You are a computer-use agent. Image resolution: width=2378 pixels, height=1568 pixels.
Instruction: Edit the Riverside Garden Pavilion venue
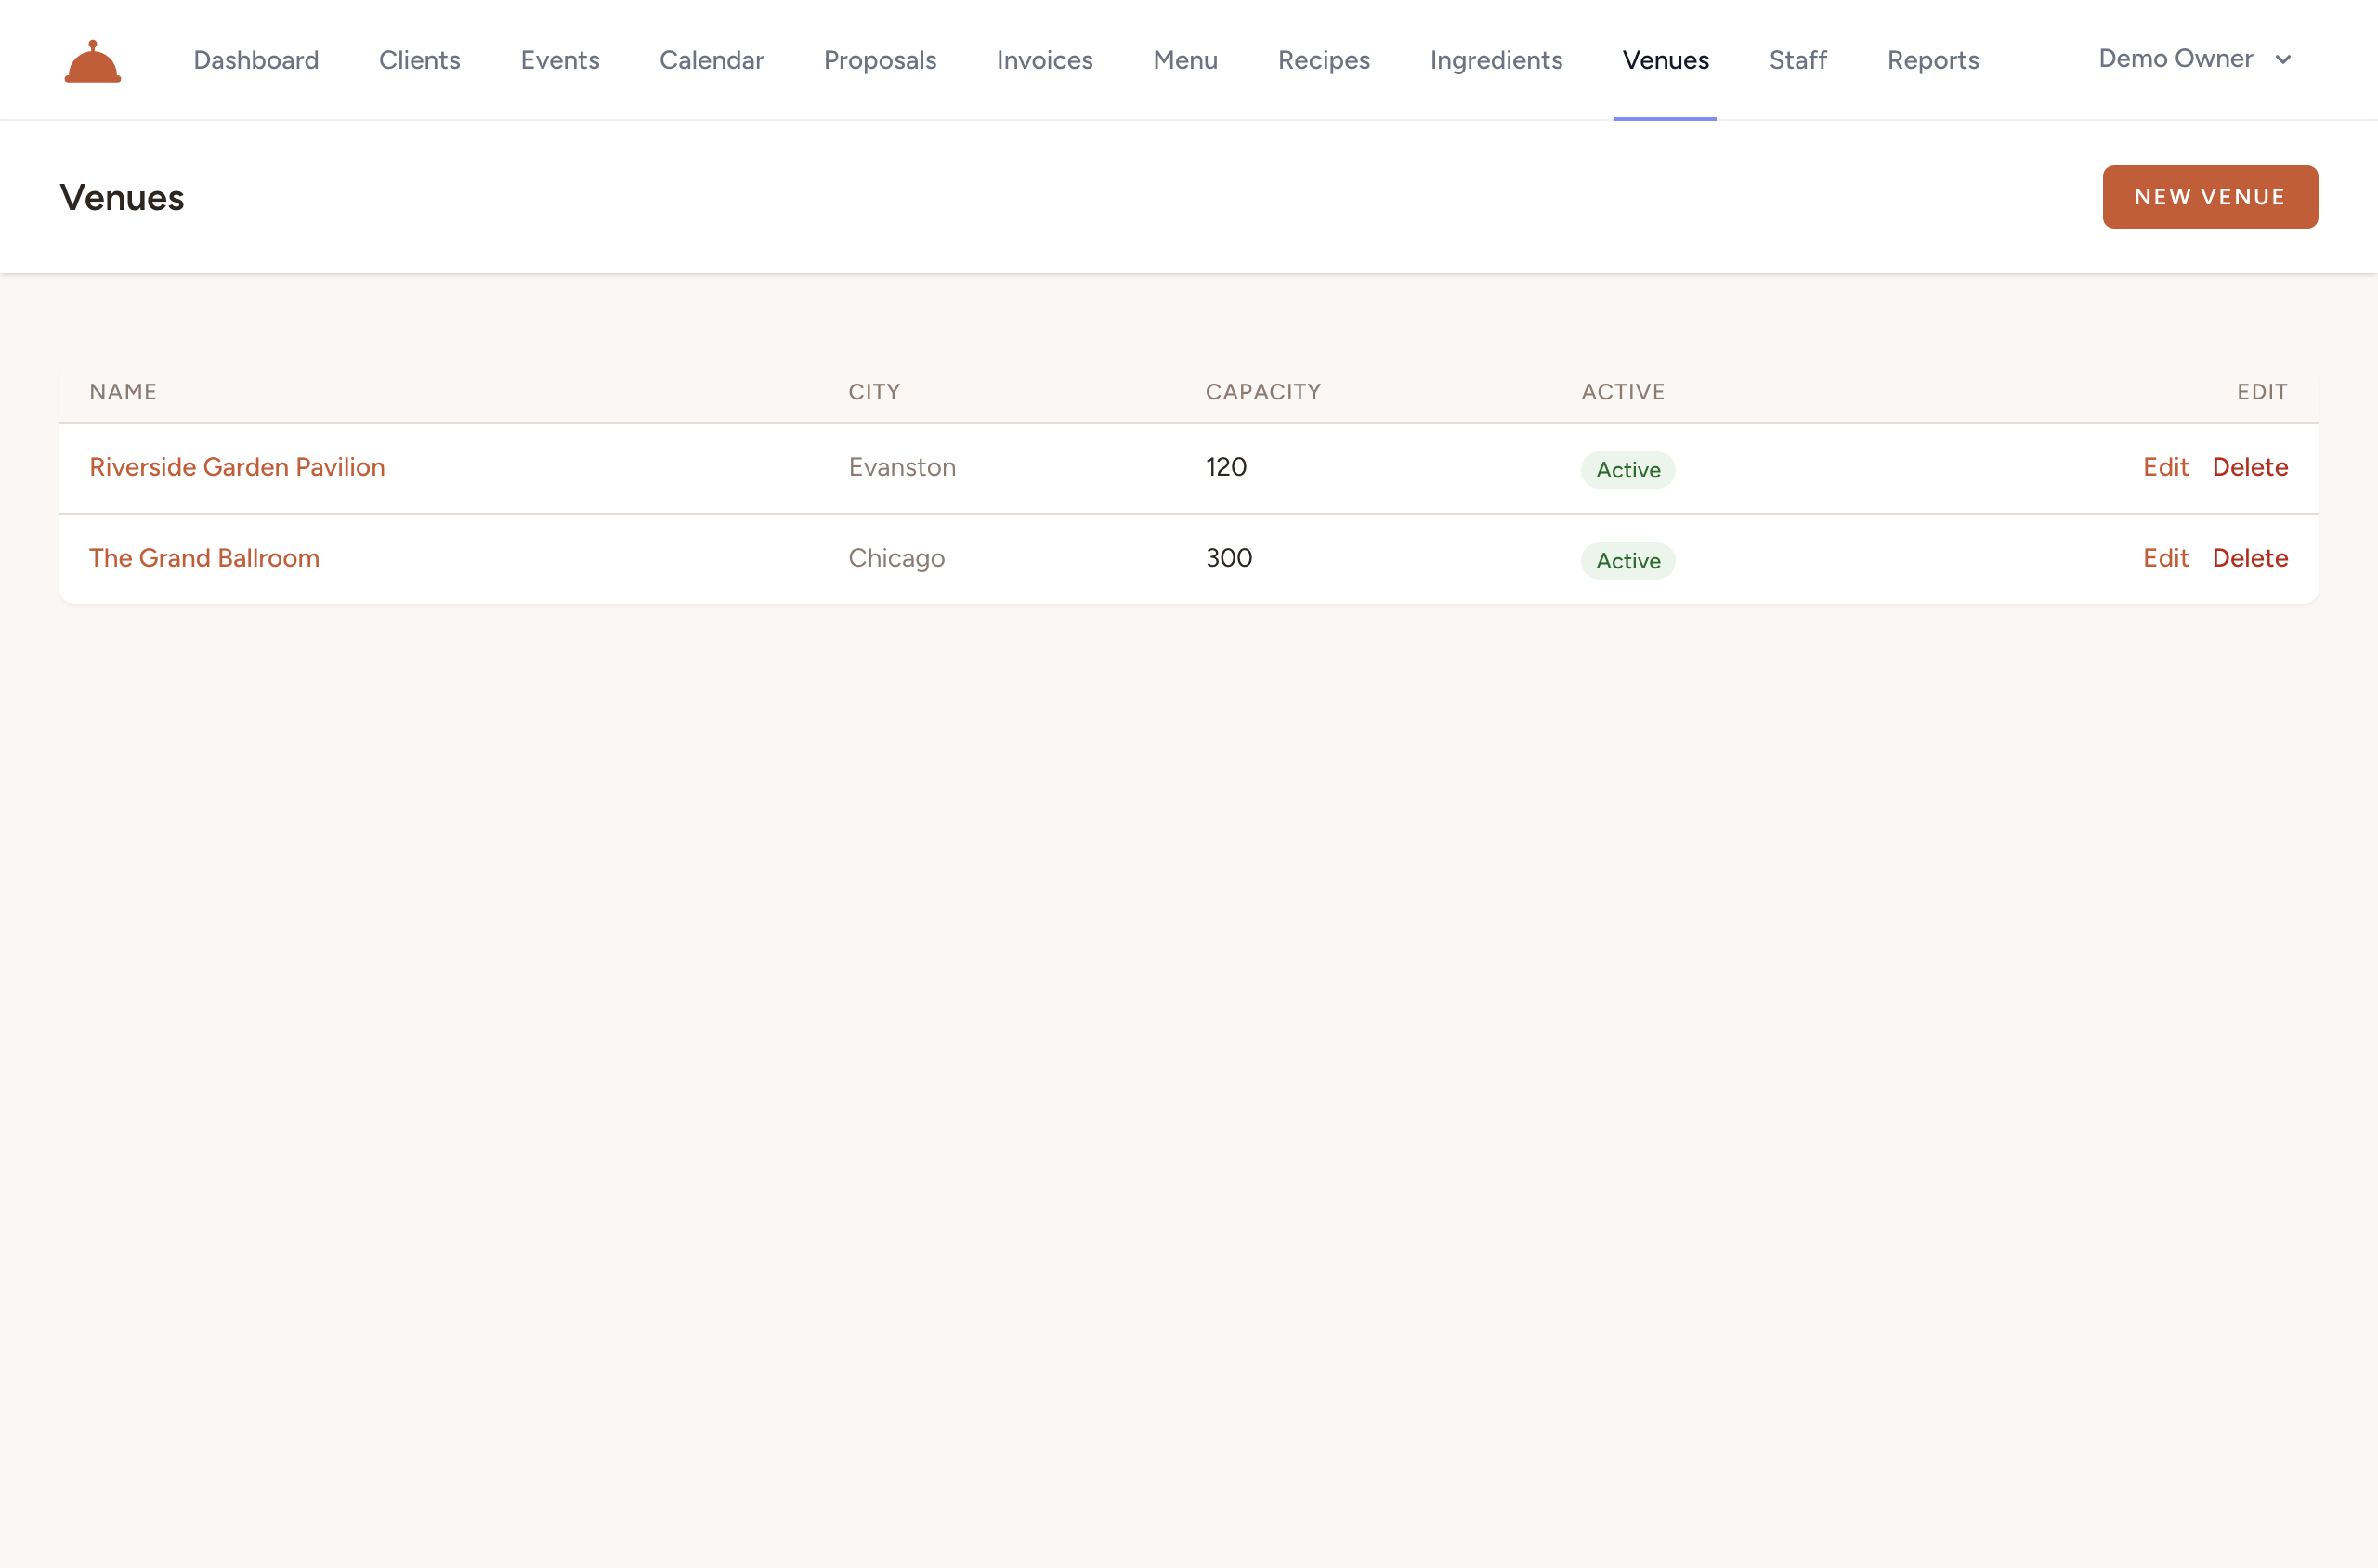[2166, 467]
